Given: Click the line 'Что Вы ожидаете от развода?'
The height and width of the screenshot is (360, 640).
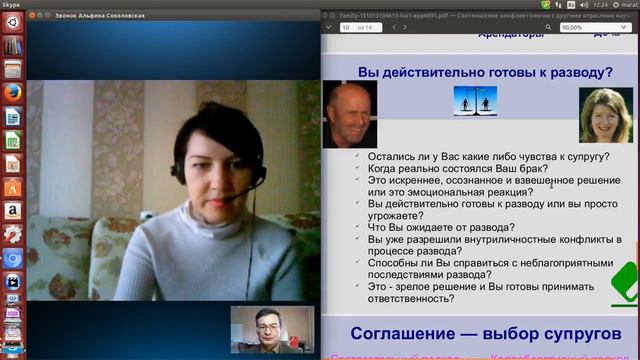Looking at the screenshot, I should click(441, 227).
